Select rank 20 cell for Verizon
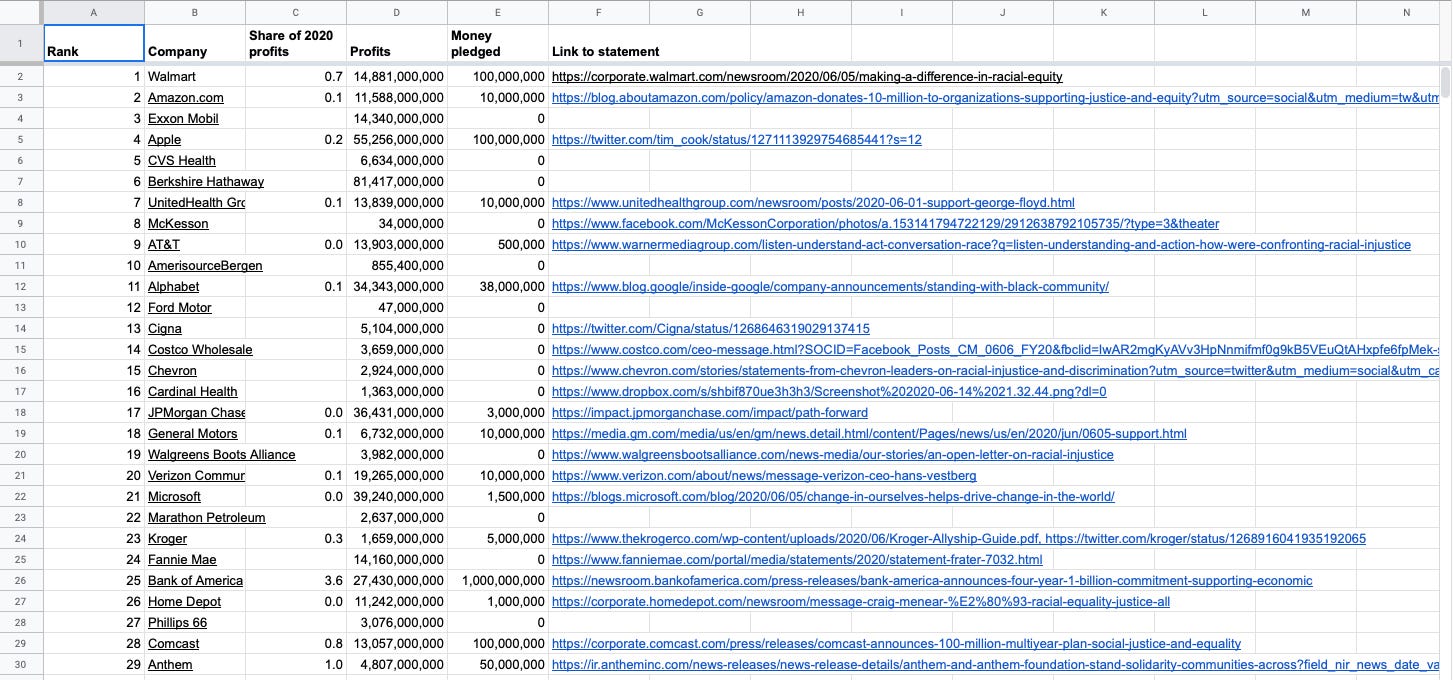 point(94,476)
